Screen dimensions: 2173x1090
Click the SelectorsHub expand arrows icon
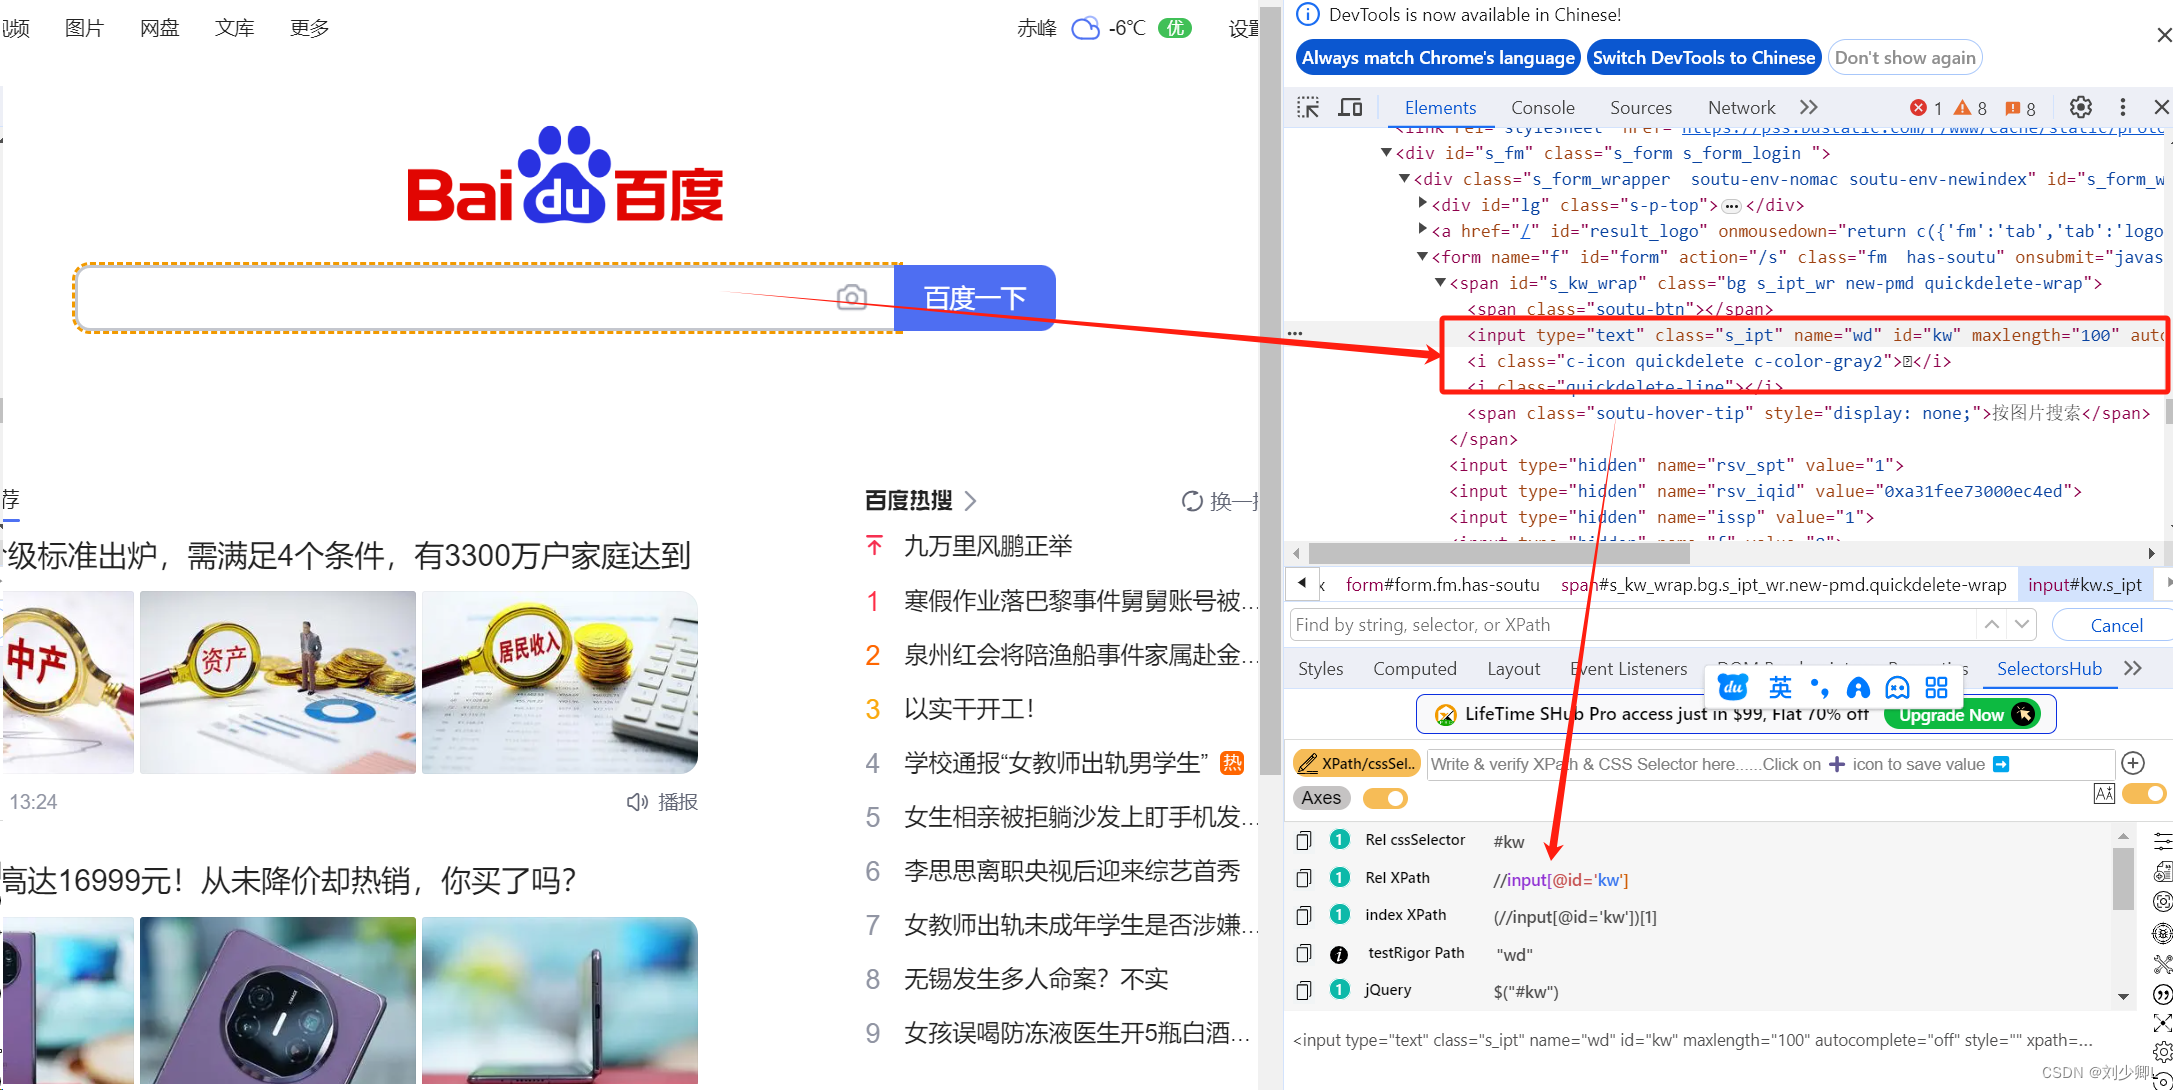click(2162, 1023)
